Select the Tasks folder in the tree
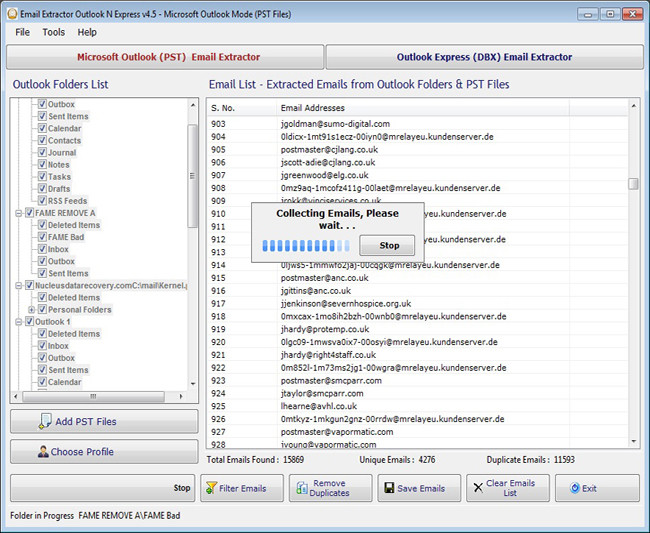 (x=59, y=177)
